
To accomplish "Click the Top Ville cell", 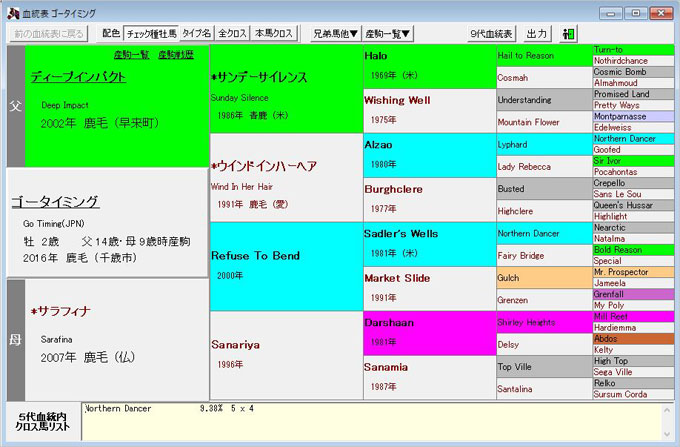I will [544, 367].
